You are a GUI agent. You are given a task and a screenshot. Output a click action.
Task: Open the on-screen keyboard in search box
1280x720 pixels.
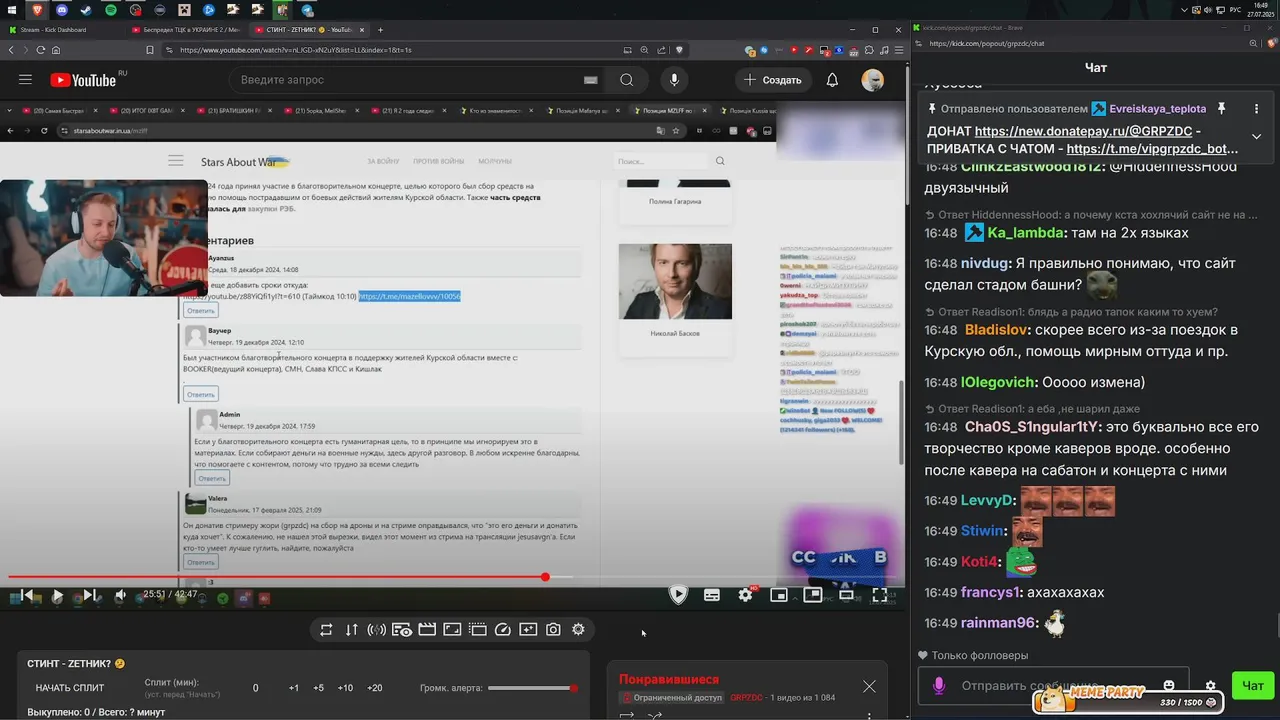(591, 80)
